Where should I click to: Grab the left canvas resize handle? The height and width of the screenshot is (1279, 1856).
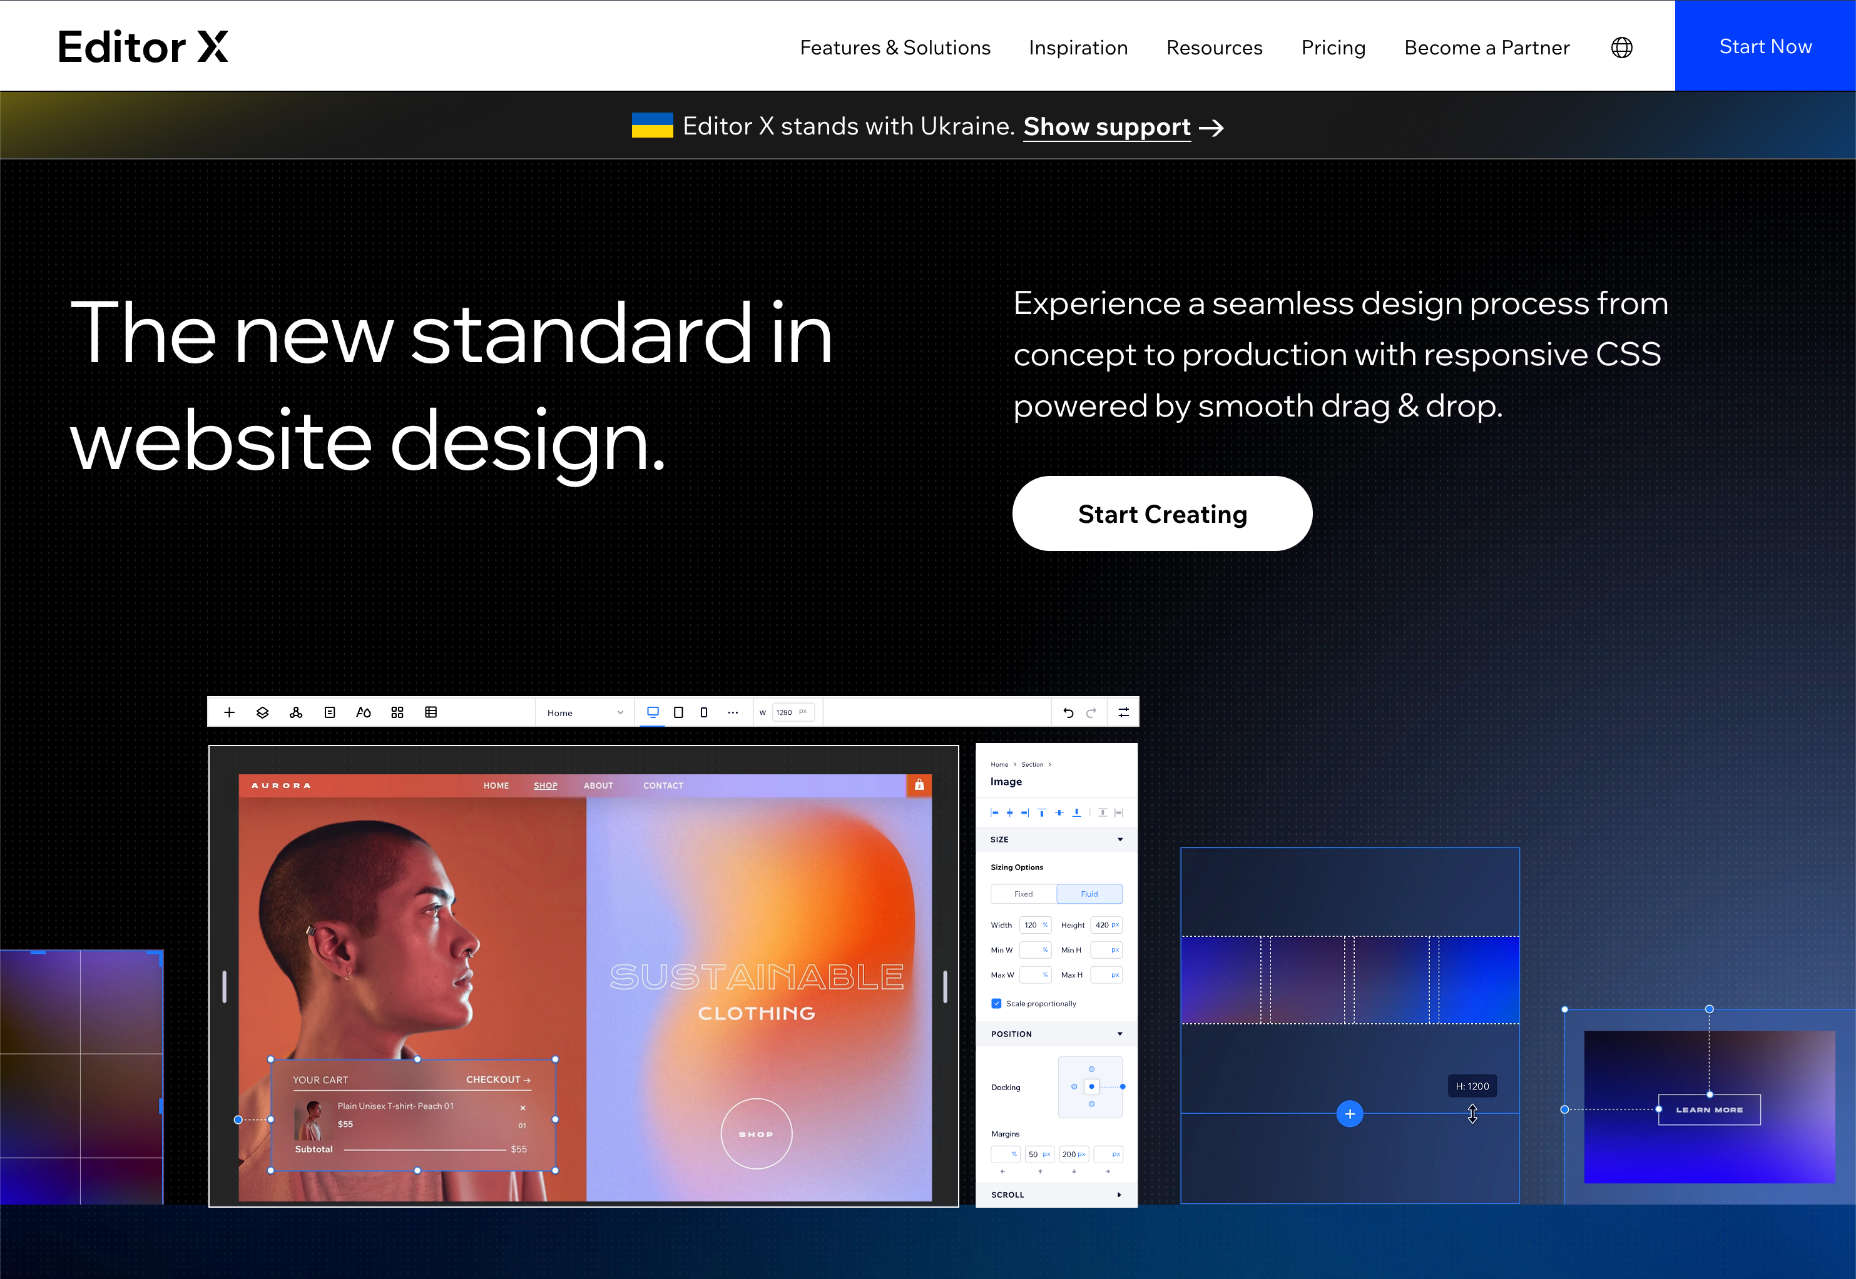(224, 987)
